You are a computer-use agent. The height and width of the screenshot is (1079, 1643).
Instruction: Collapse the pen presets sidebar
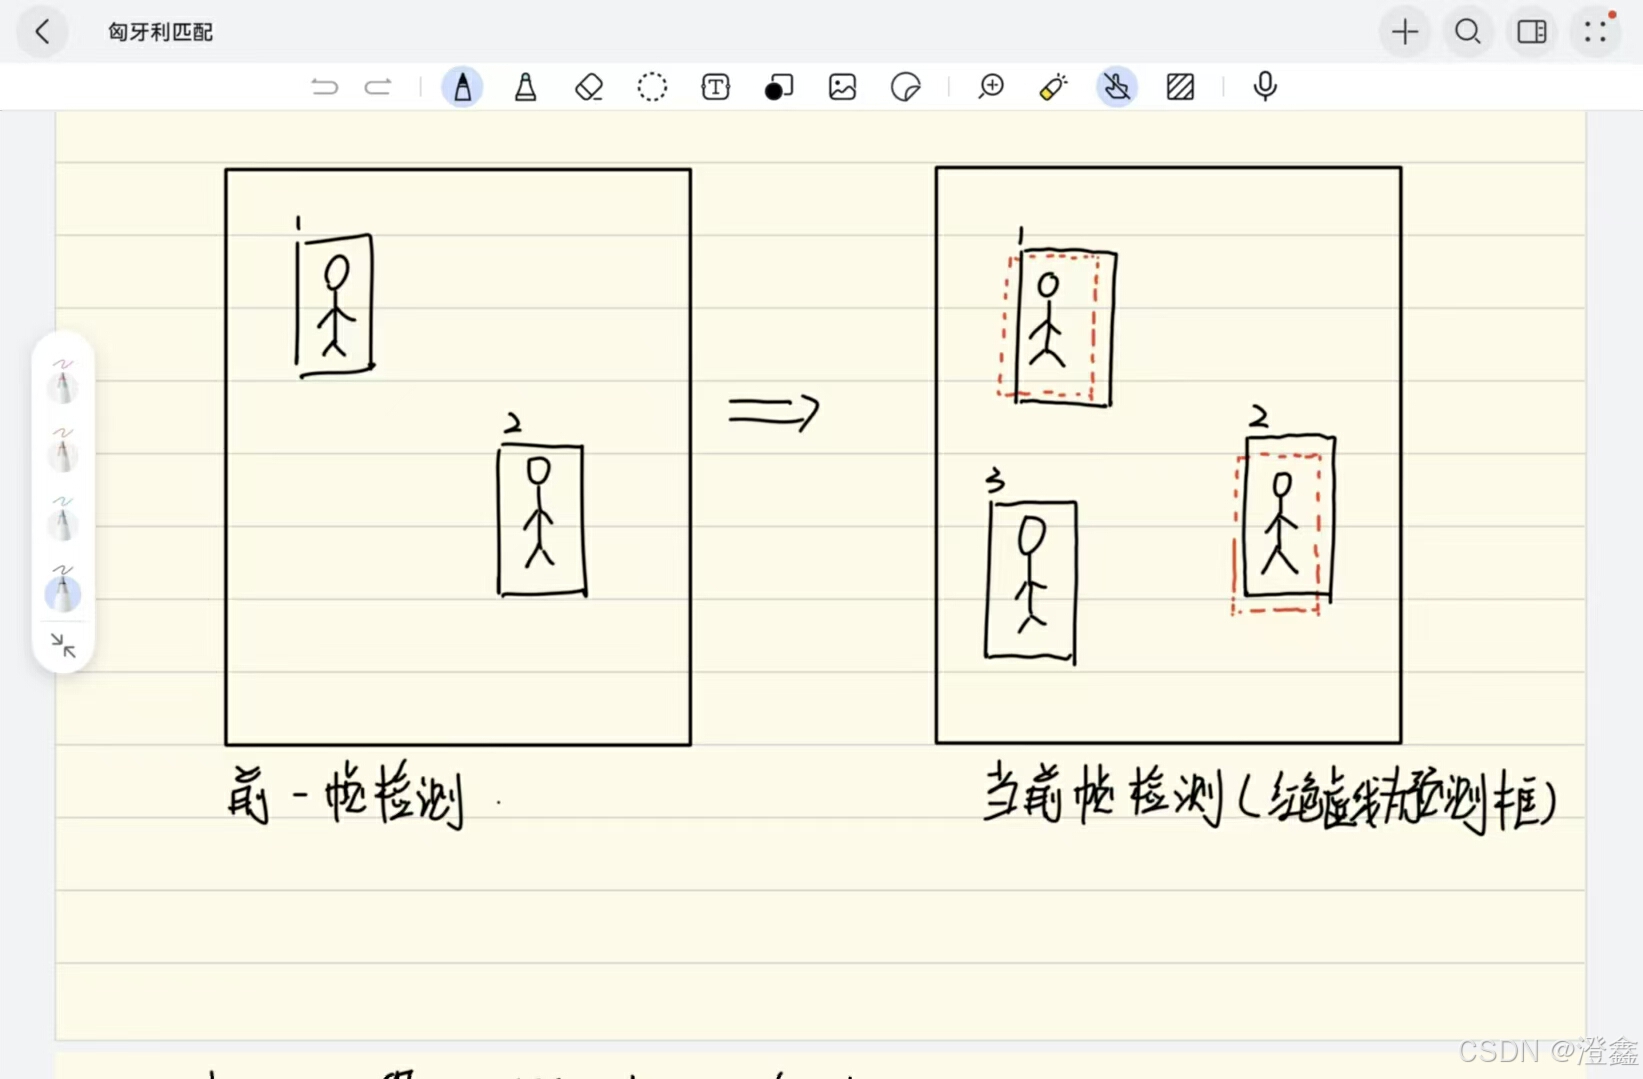[62, 646]
